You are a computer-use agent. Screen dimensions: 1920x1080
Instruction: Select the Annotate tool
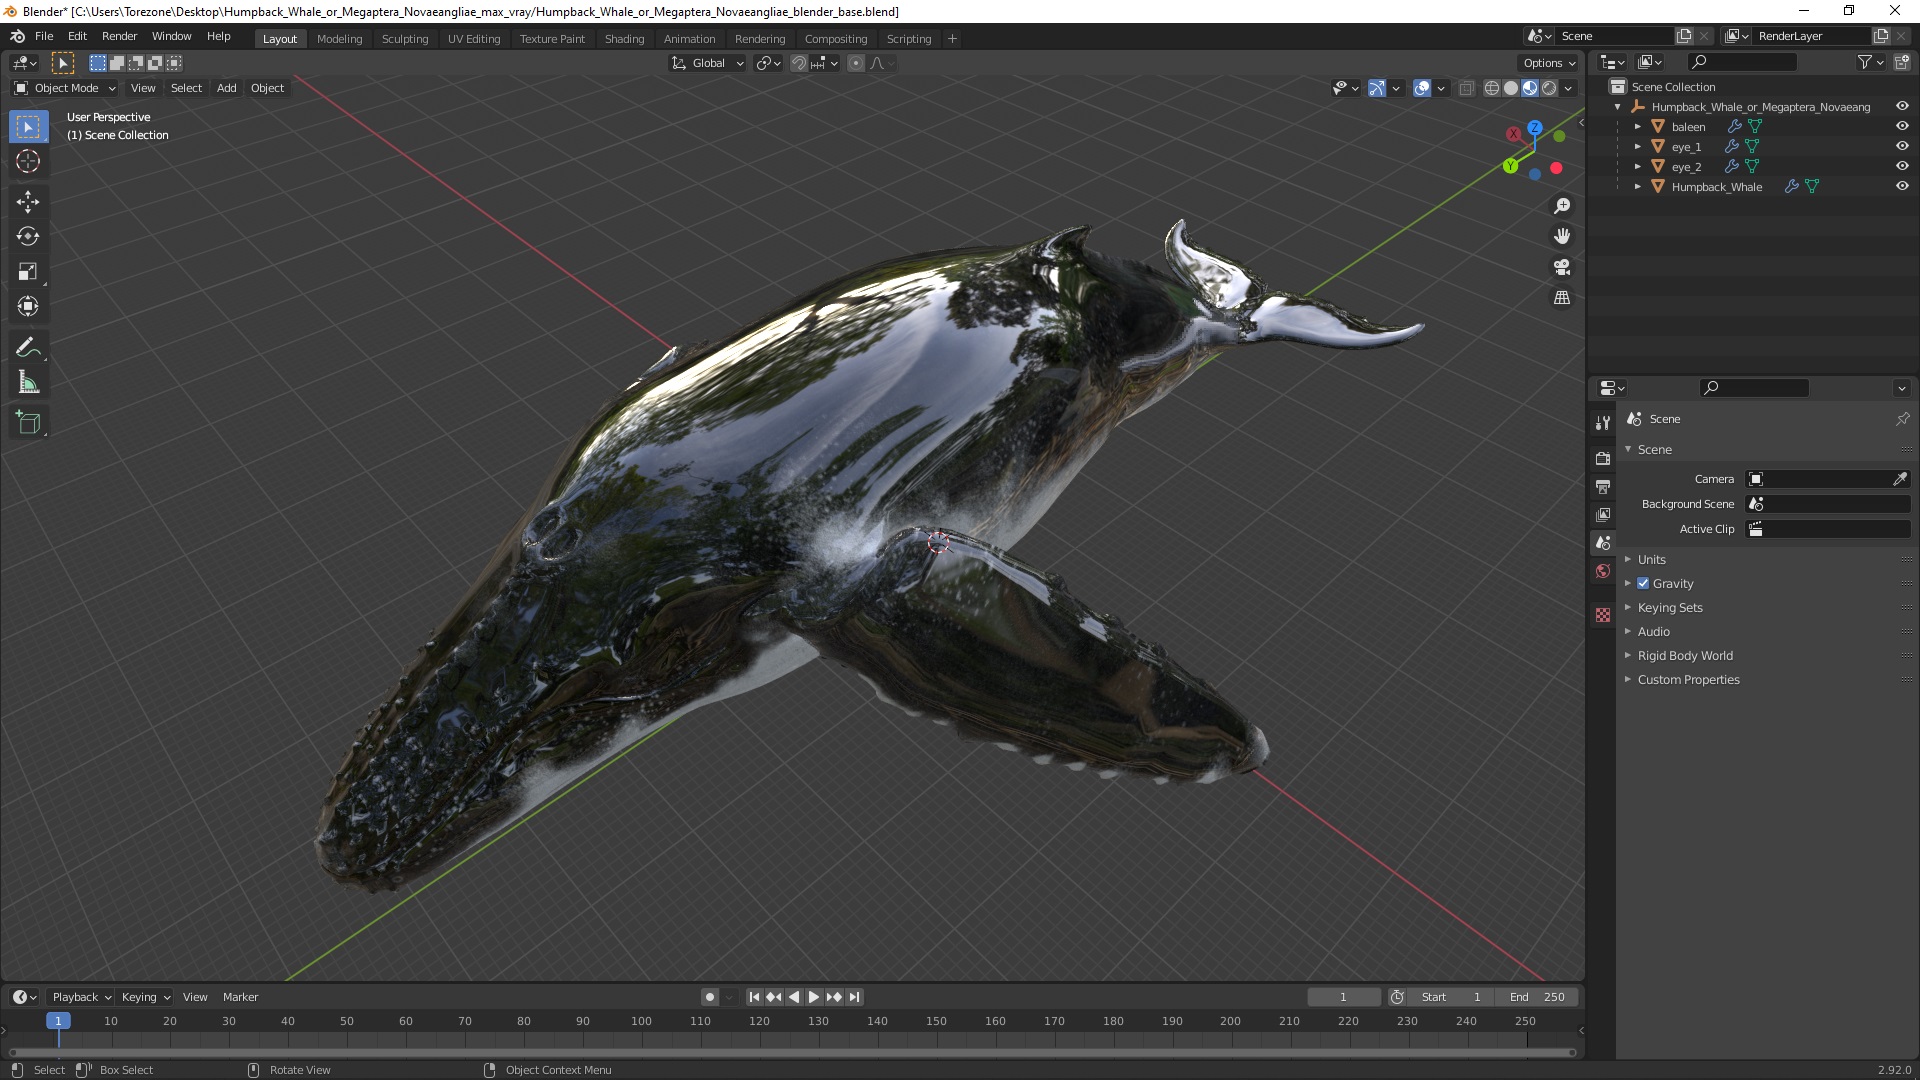(x=28, y=348)
